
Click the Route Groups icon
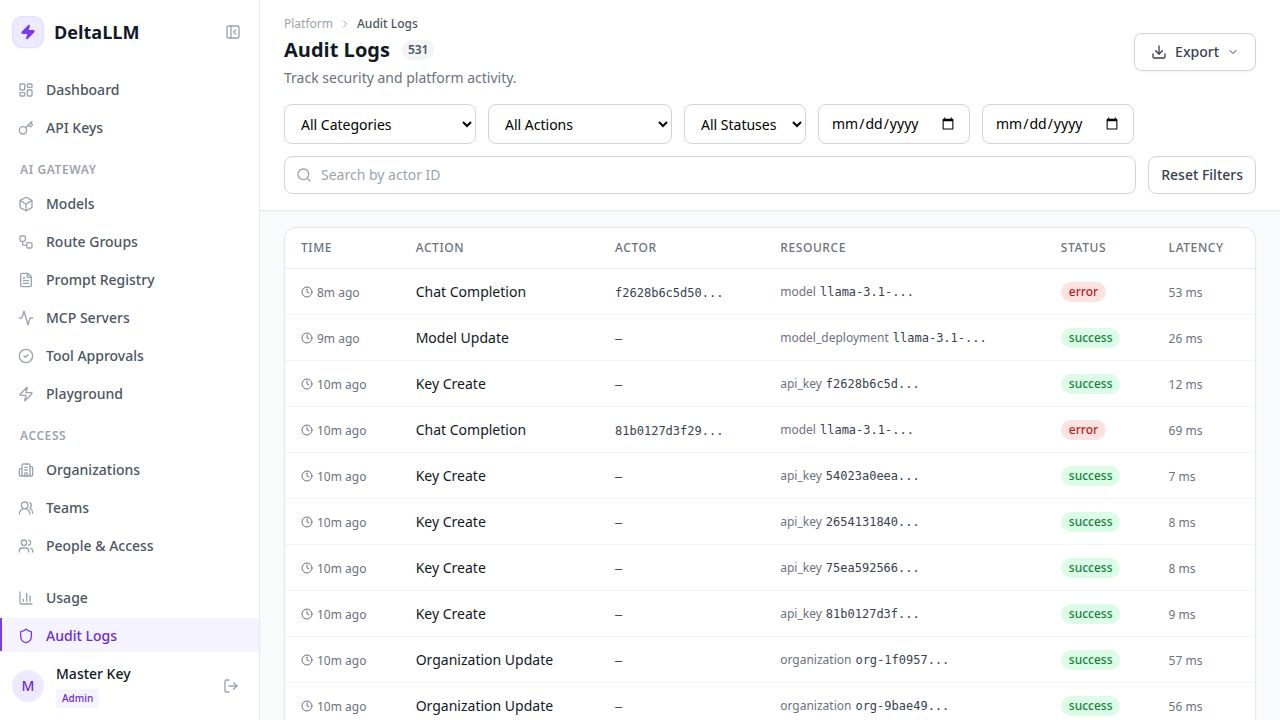click(x=26, y=242)
